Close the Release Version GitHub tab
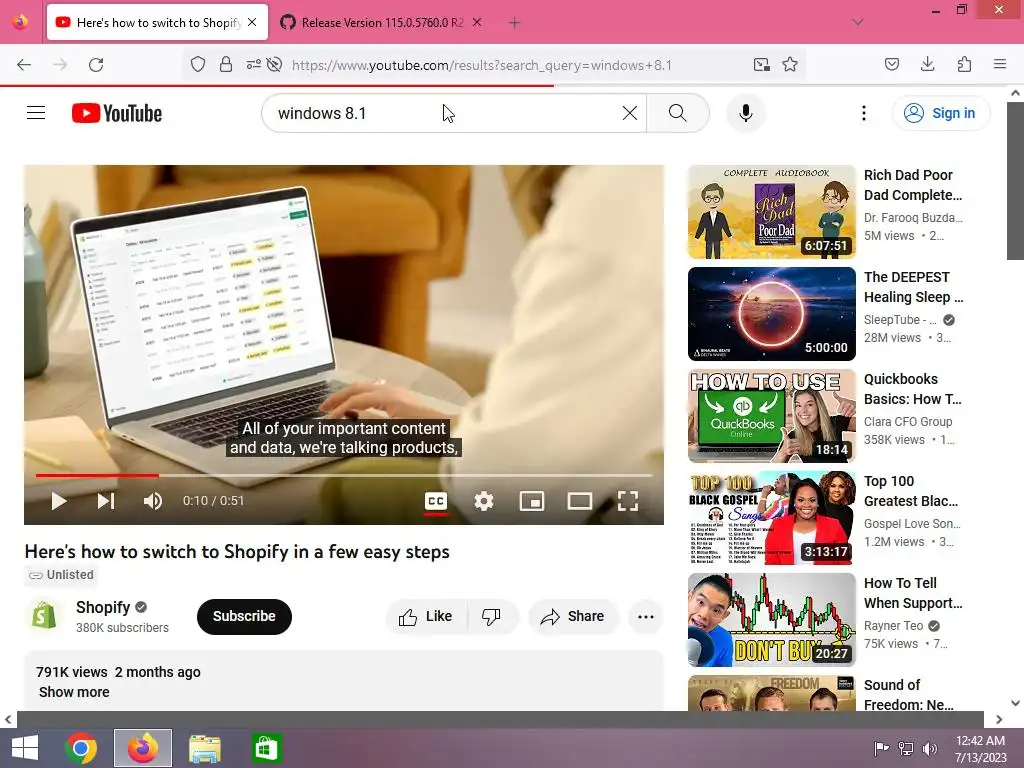Screen dimensions: 1024x768 477,22
